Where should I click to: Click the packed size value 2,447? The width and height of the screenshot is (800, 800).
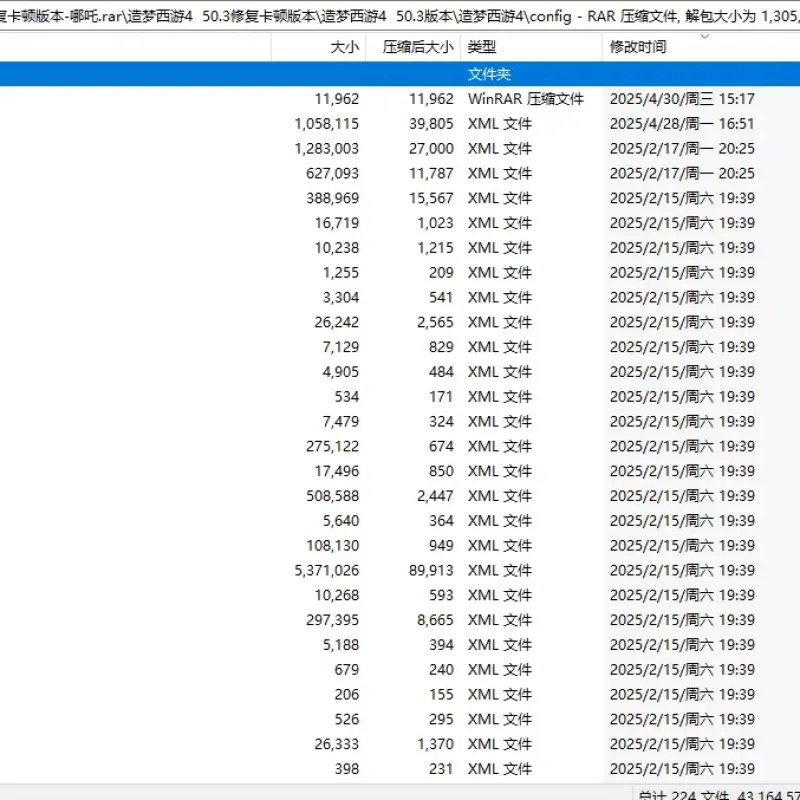pos(435,496)
